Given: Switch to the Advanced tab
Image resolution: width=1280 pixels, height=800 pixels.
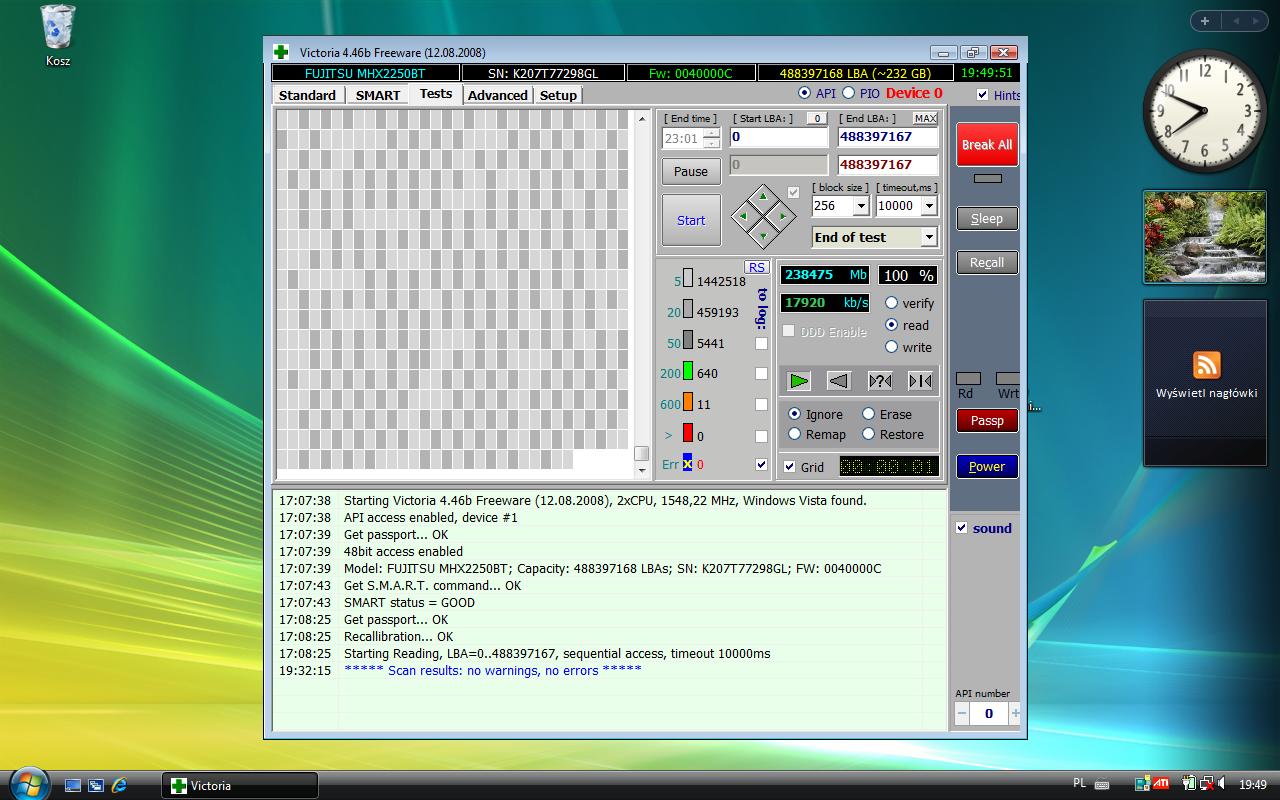Looking at the screenshot, I should 498,95.
